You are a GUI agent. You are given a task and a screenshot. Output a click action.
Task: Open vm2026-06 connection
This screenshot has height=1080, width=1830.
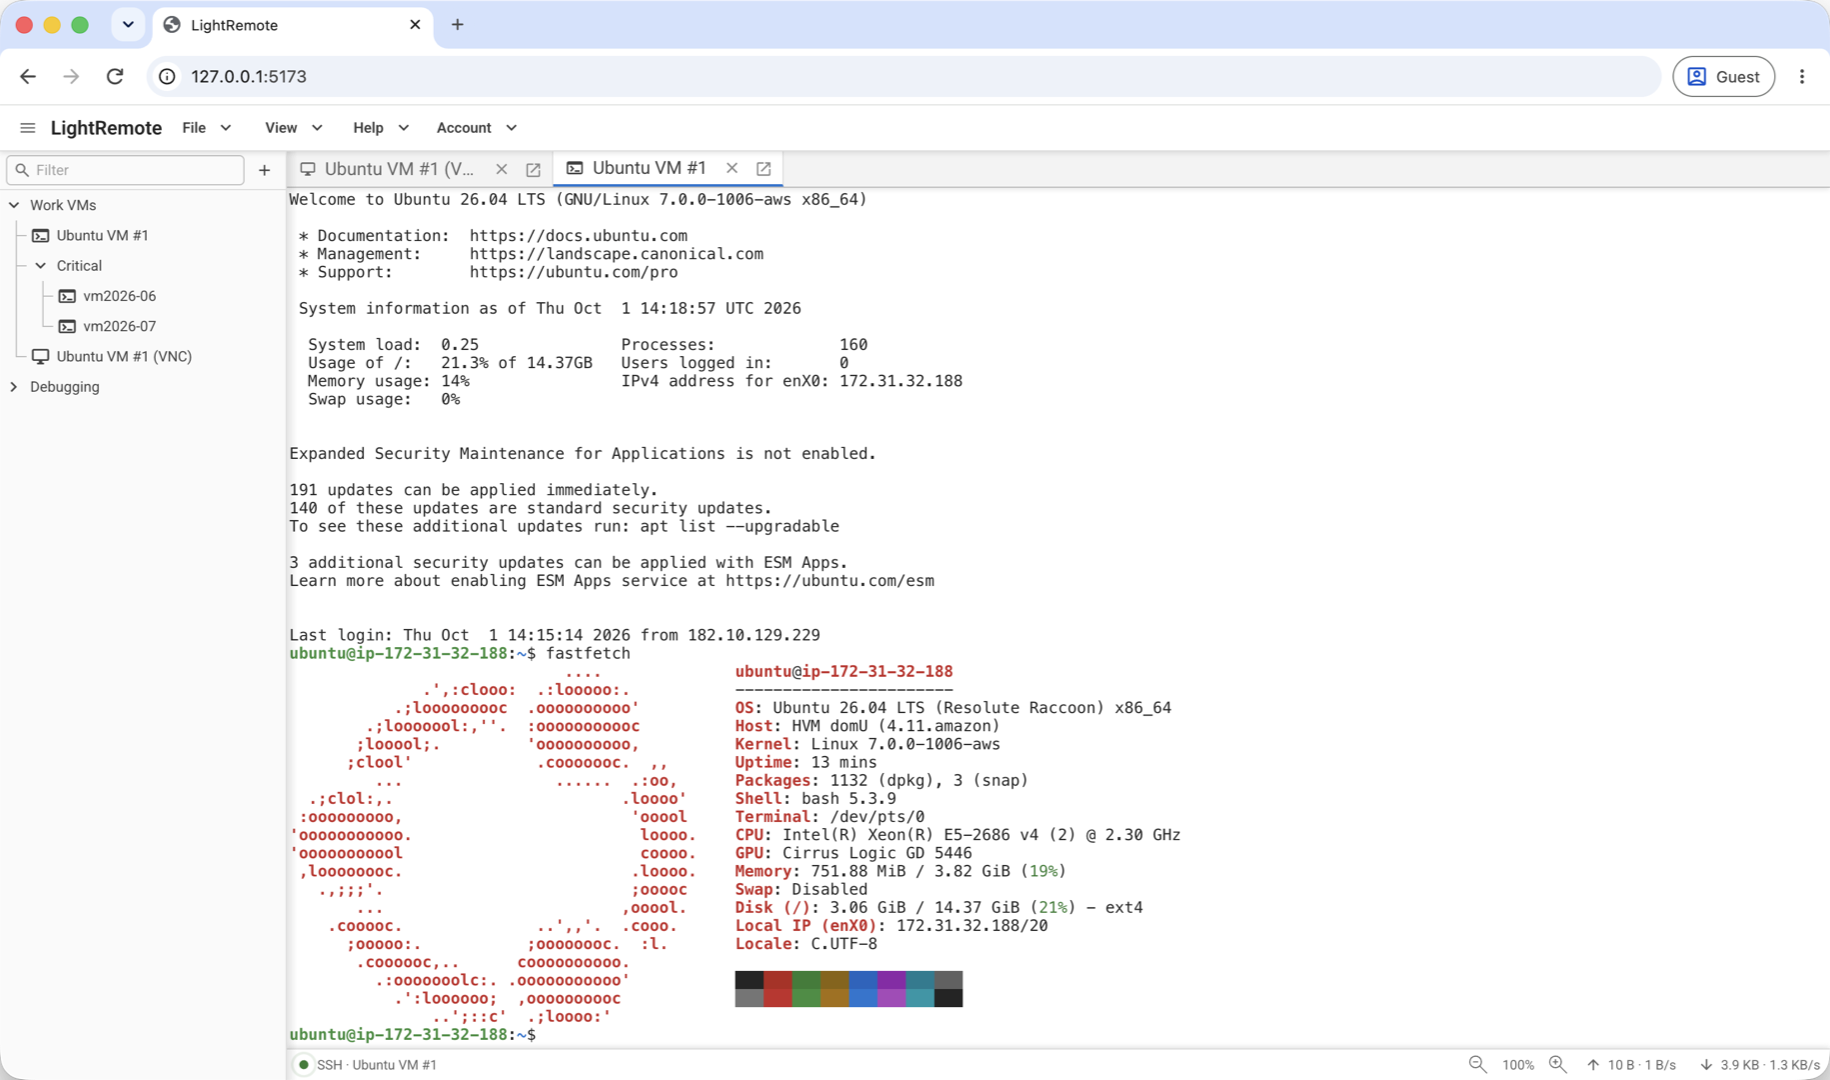coord(119,296)
